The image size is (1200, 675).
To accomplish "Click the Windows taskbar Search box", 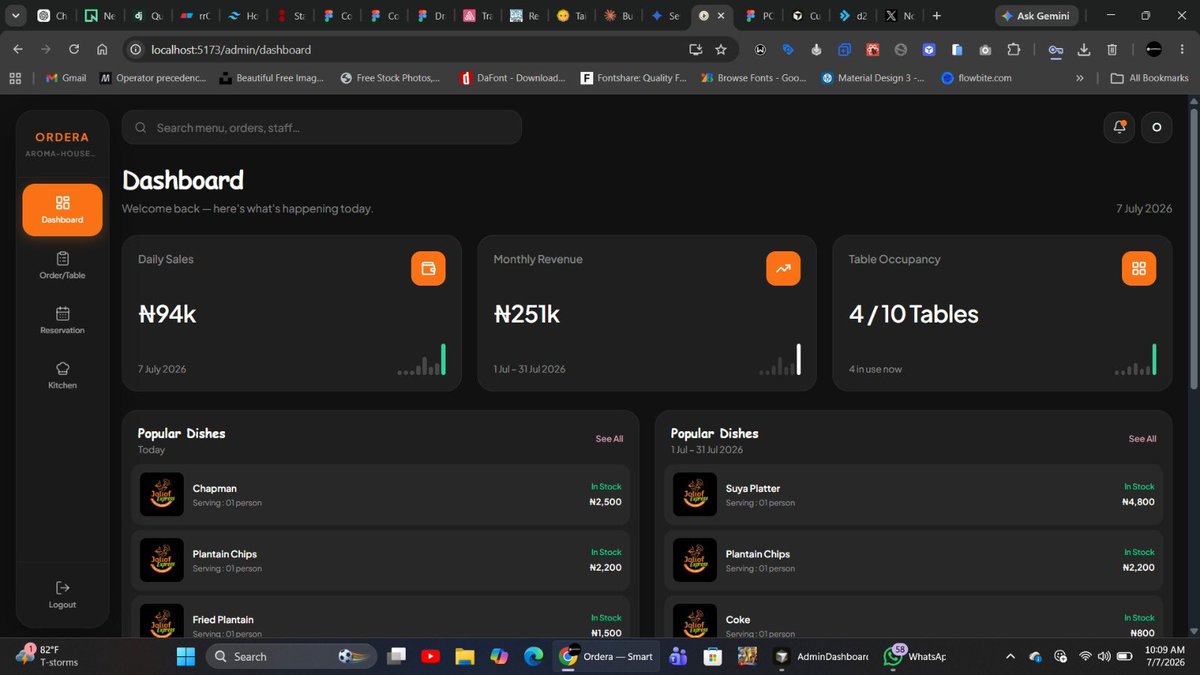I will (x=291, y=656).
